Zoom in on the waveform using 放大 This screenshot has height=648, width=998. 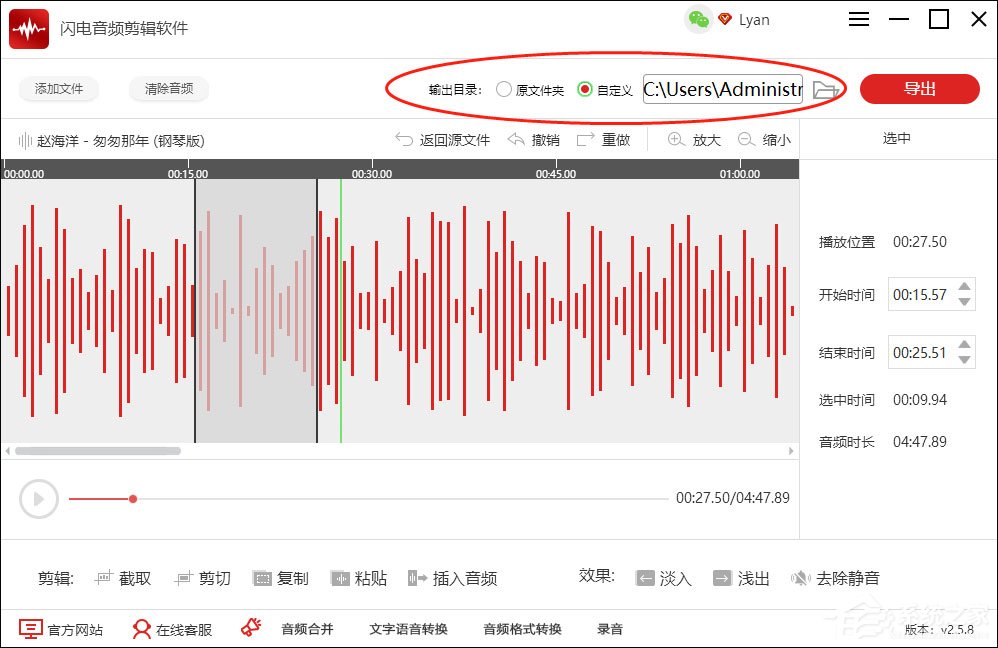693,139
